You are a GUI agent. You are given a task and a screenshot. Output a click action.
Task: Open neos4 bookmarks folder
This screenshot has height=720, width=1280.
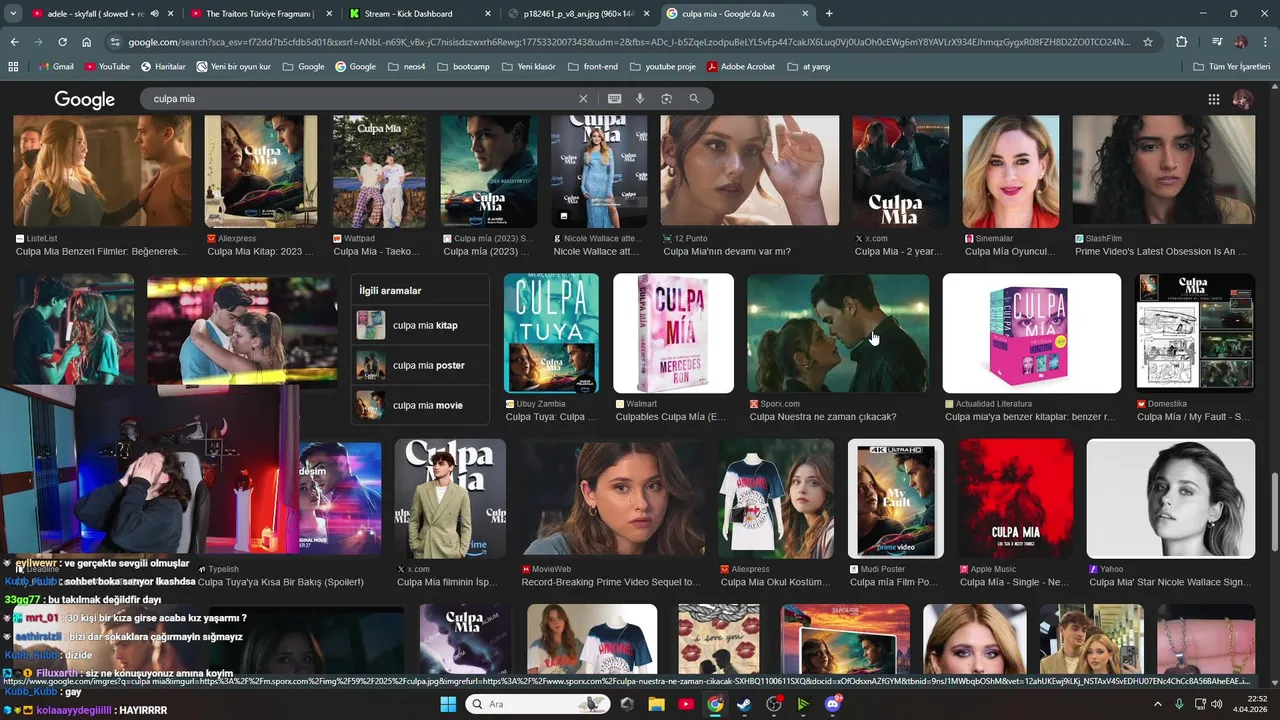pos(407,66)
